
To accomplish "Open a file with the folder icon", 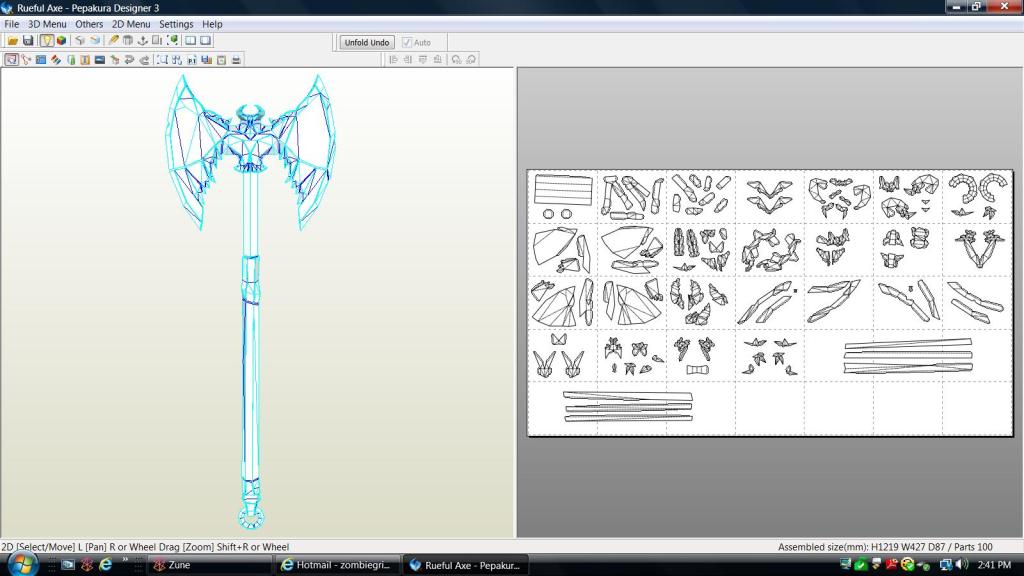I will (13, 40).
